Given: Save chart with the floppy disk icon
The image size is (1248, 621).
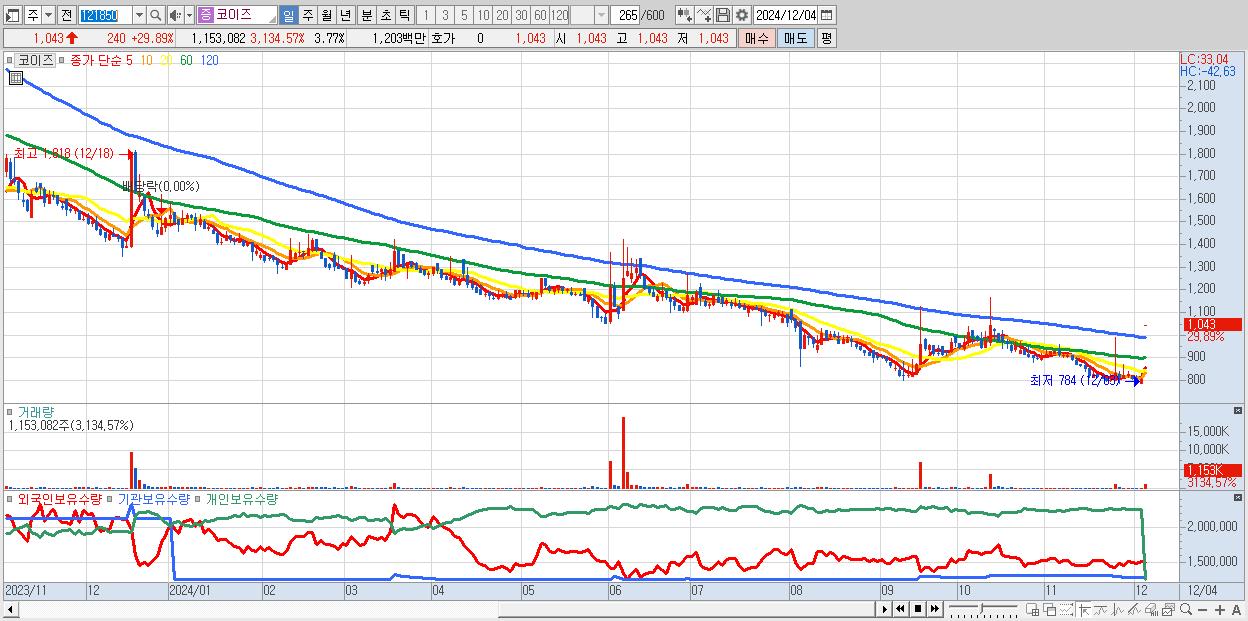Looking at the screenshot, I should click(x=722, y=15).
